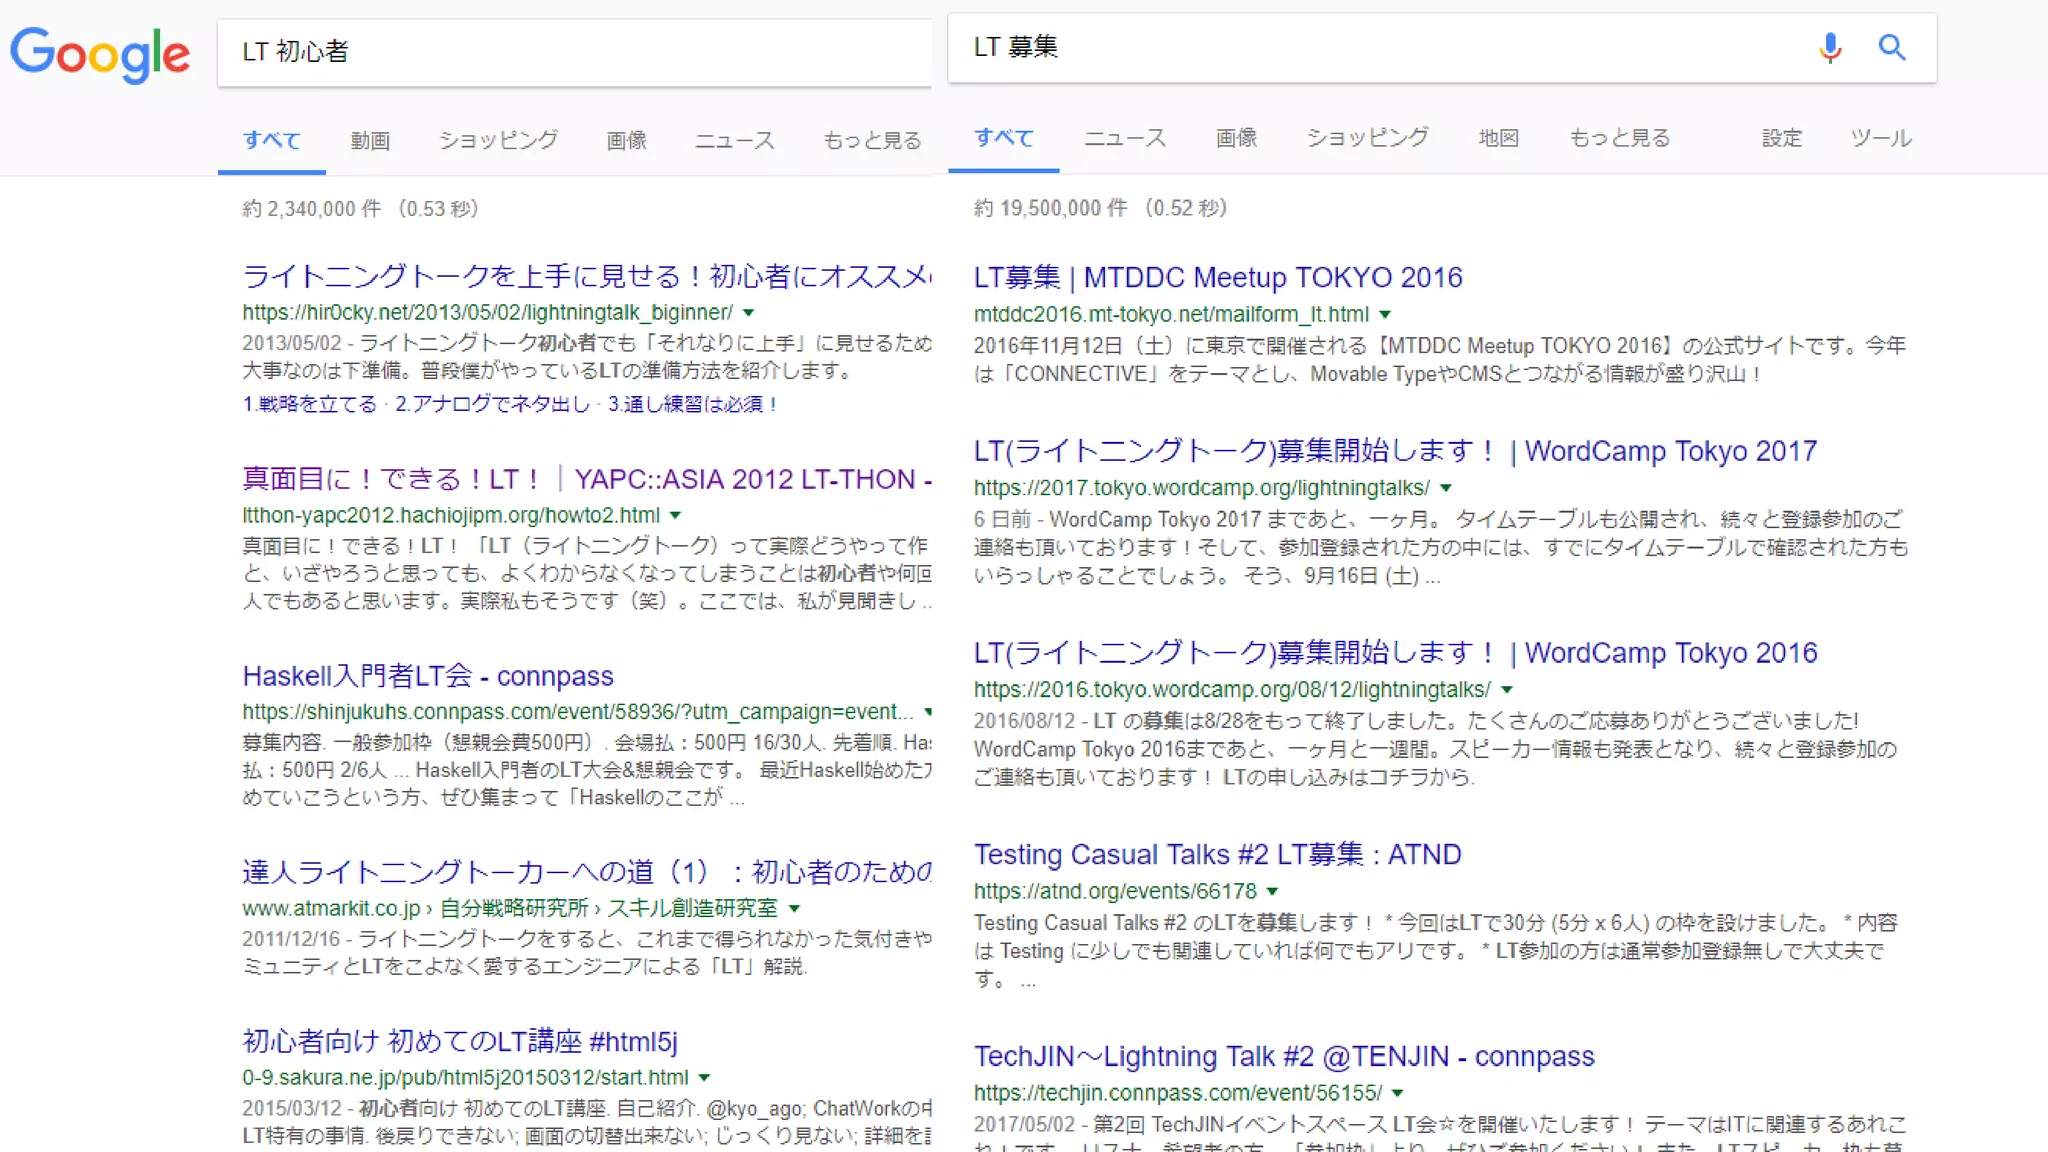Click the magnifying glass search icon
Image resolution: width=2048 pixels, height=1152 pixels.
click(1891, 48)
